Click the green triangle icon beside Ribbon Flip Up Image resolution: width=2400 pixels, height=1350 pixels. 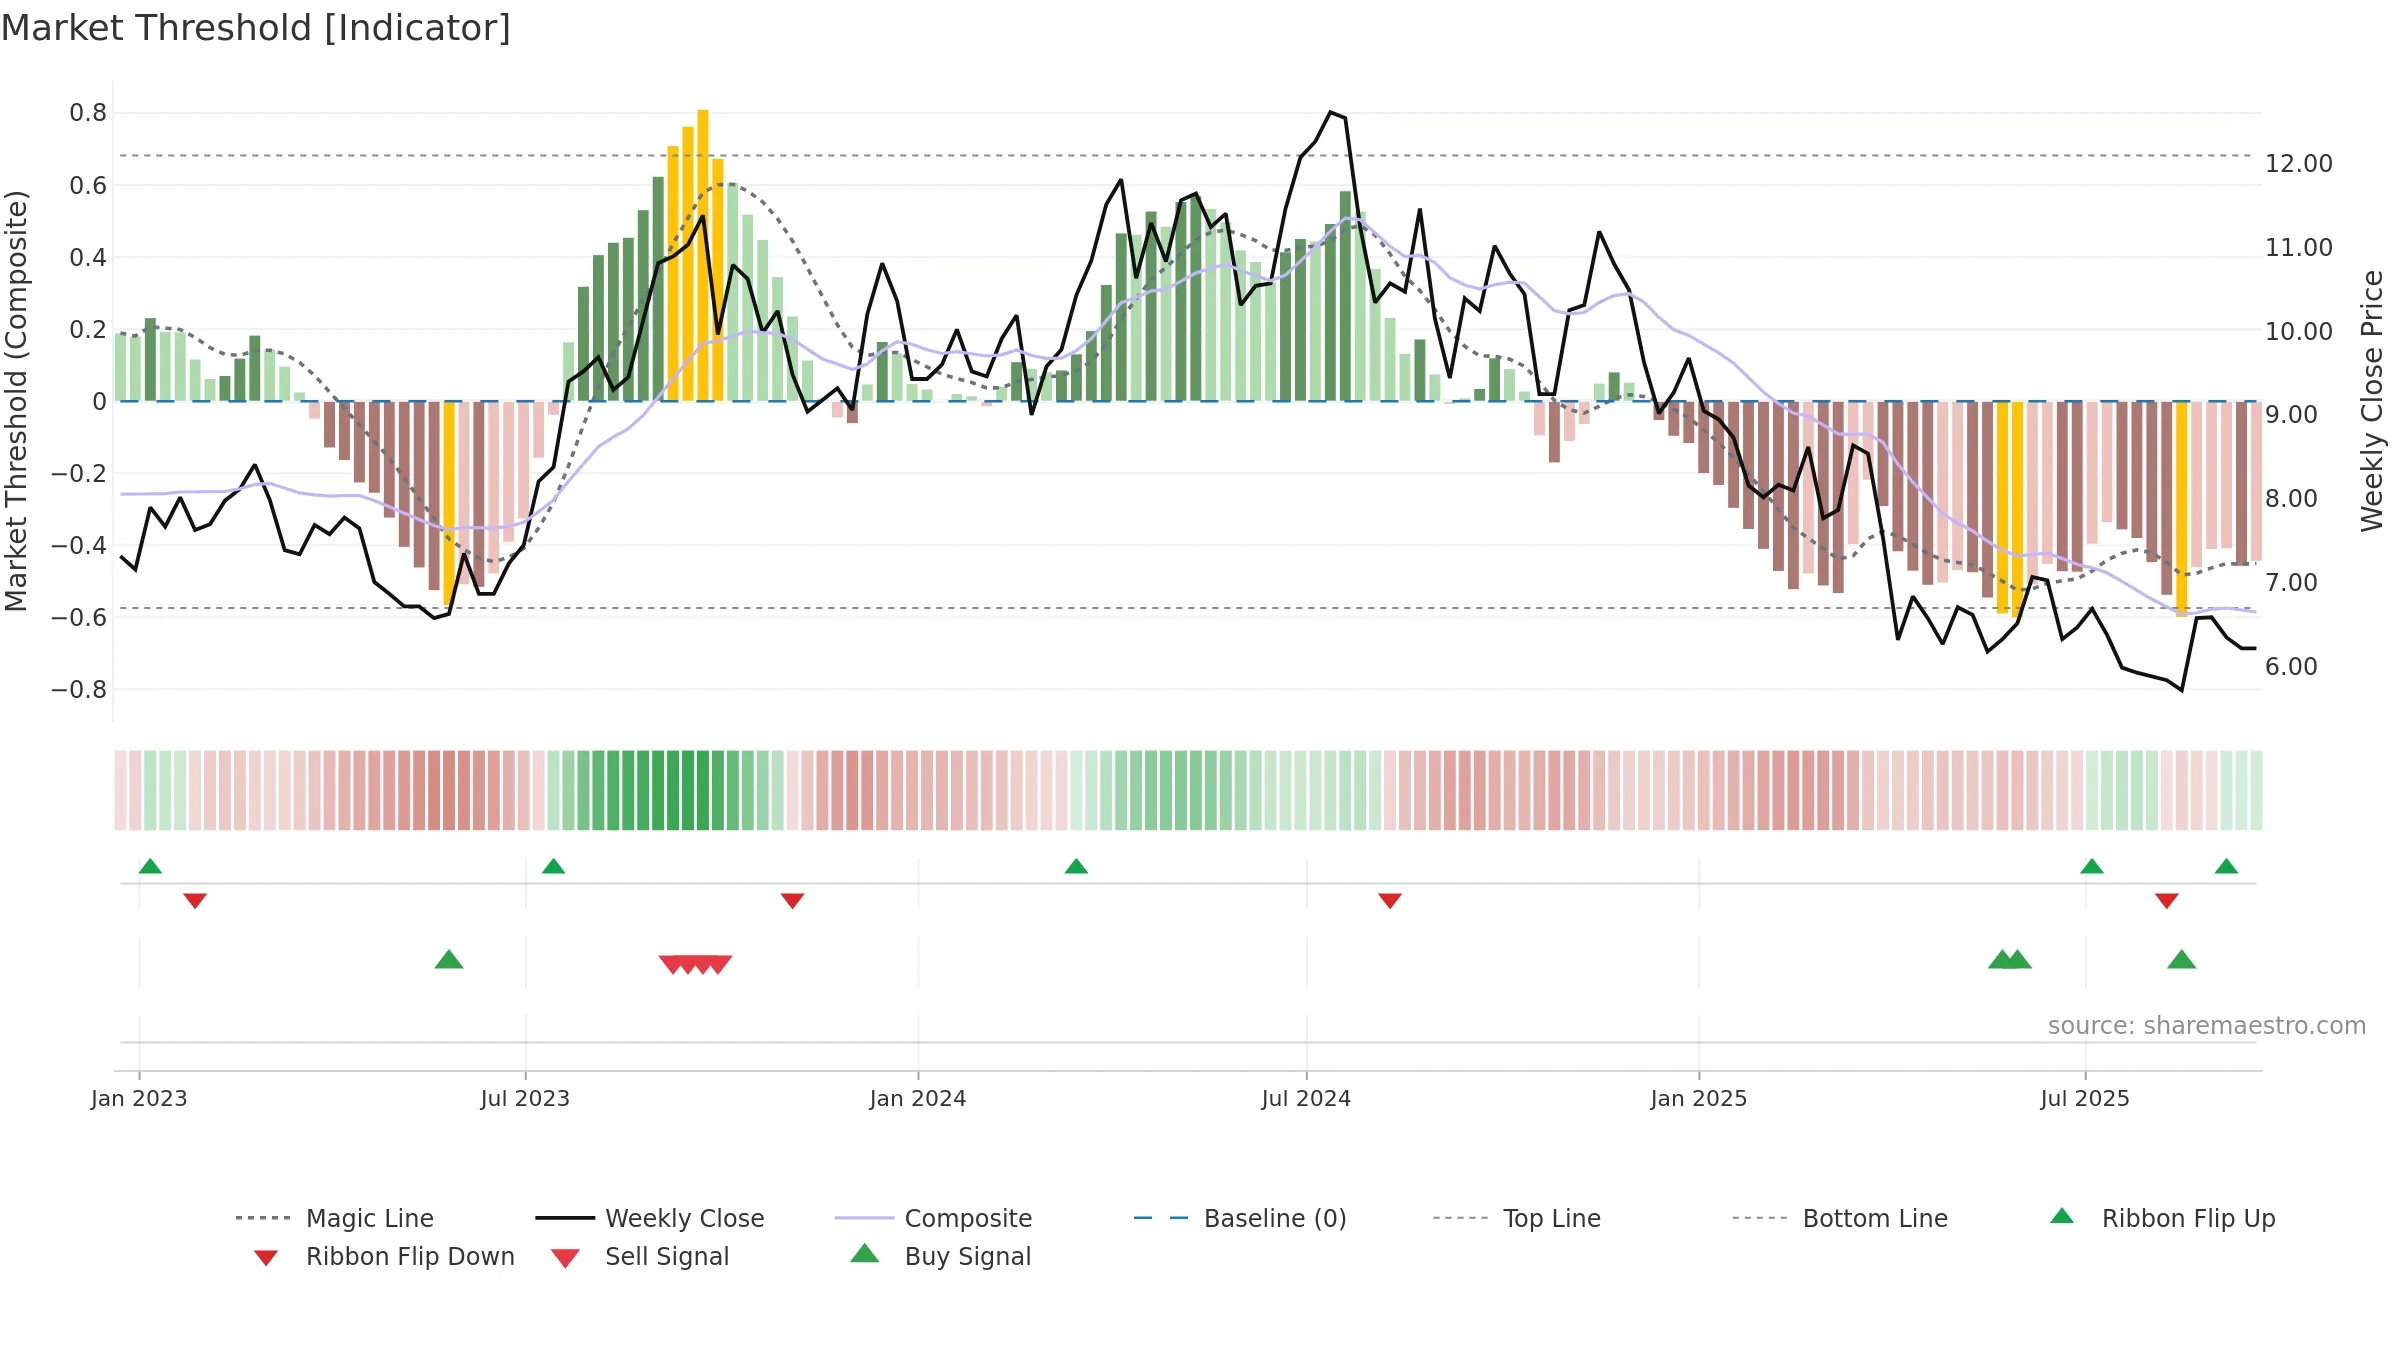tap(2062, 1216)
